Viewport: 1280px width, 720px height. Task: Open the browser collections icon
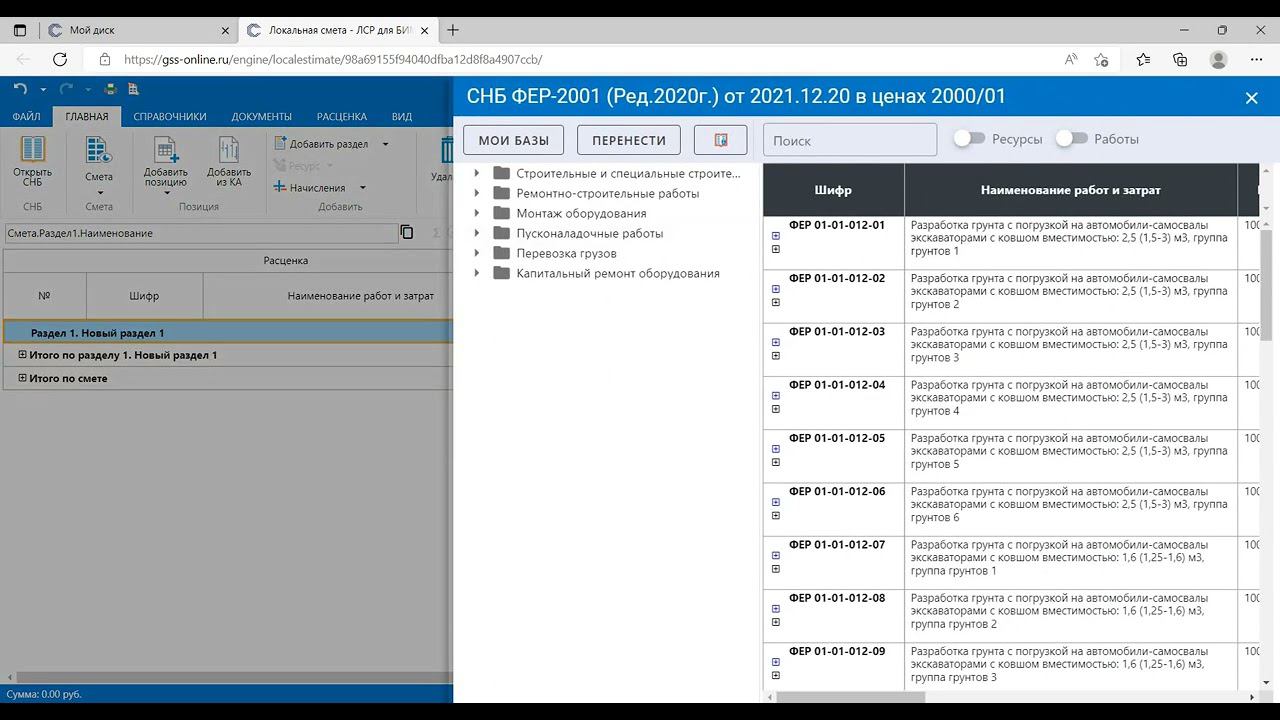tap(1180, 59)
